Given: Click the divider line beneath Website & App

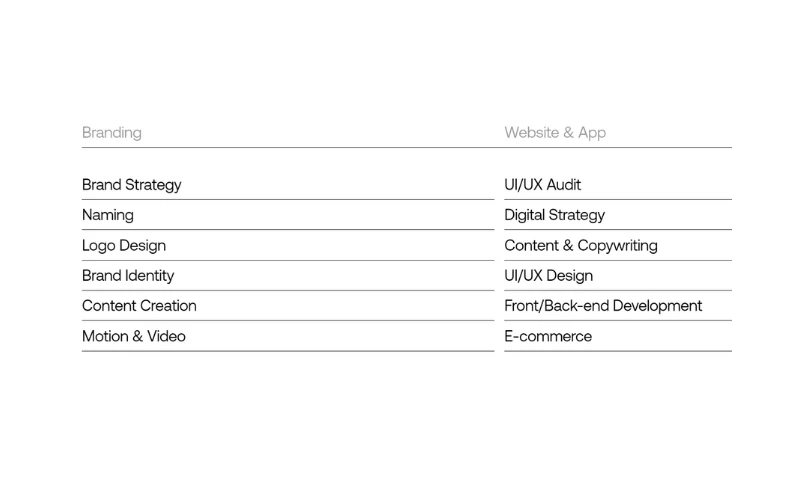Looking at the screenshot, I should coord(618,148).
